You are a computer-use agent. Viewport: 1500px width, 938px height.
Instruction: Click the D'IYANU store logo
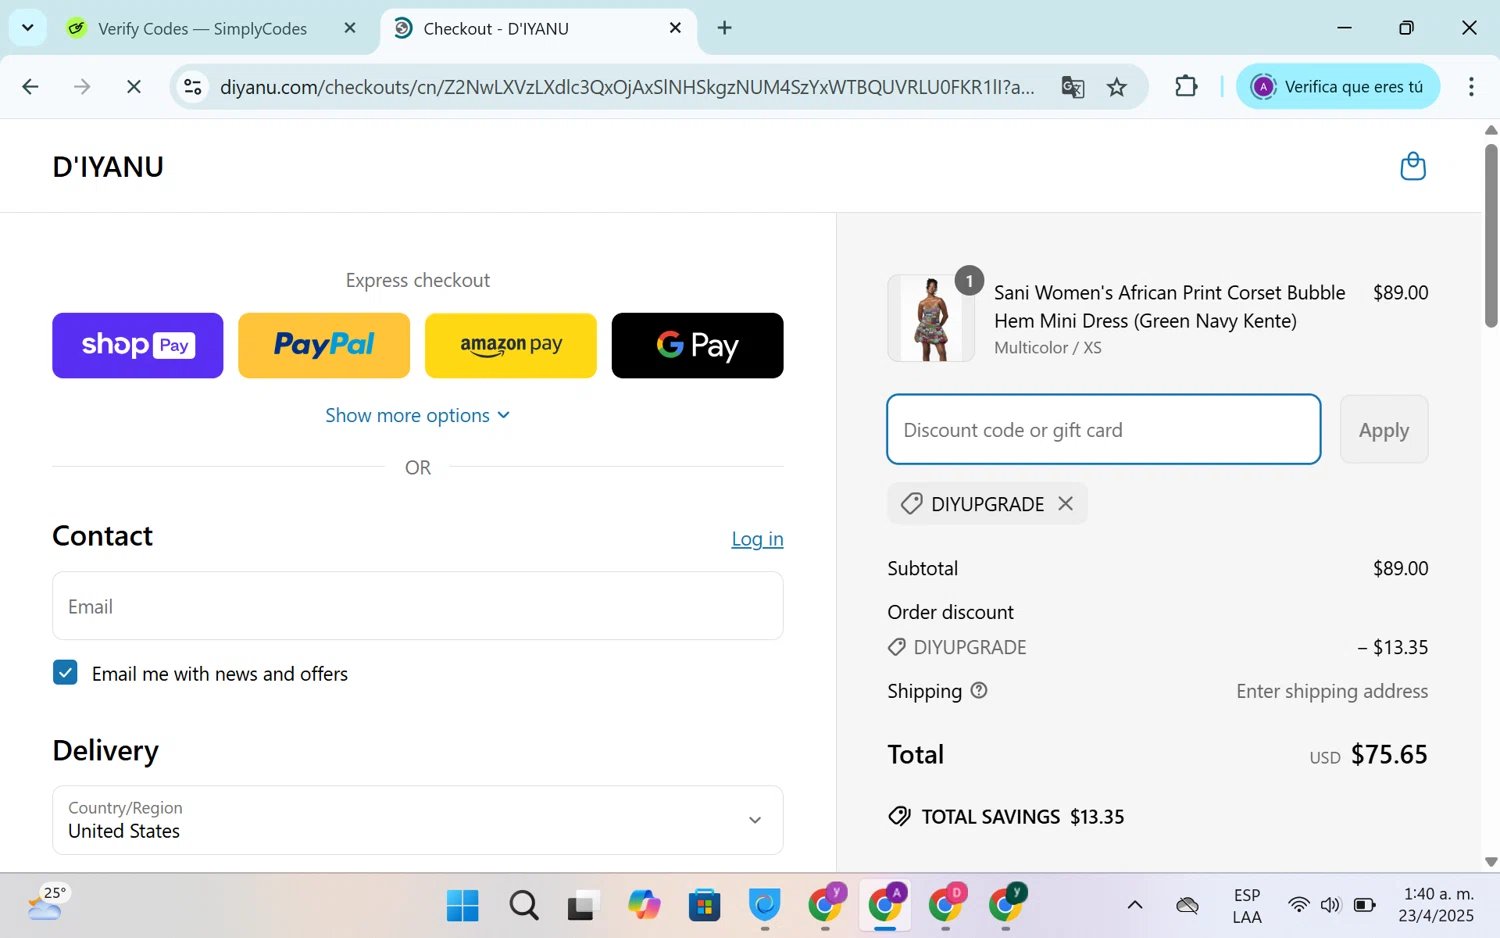[108, 166]
